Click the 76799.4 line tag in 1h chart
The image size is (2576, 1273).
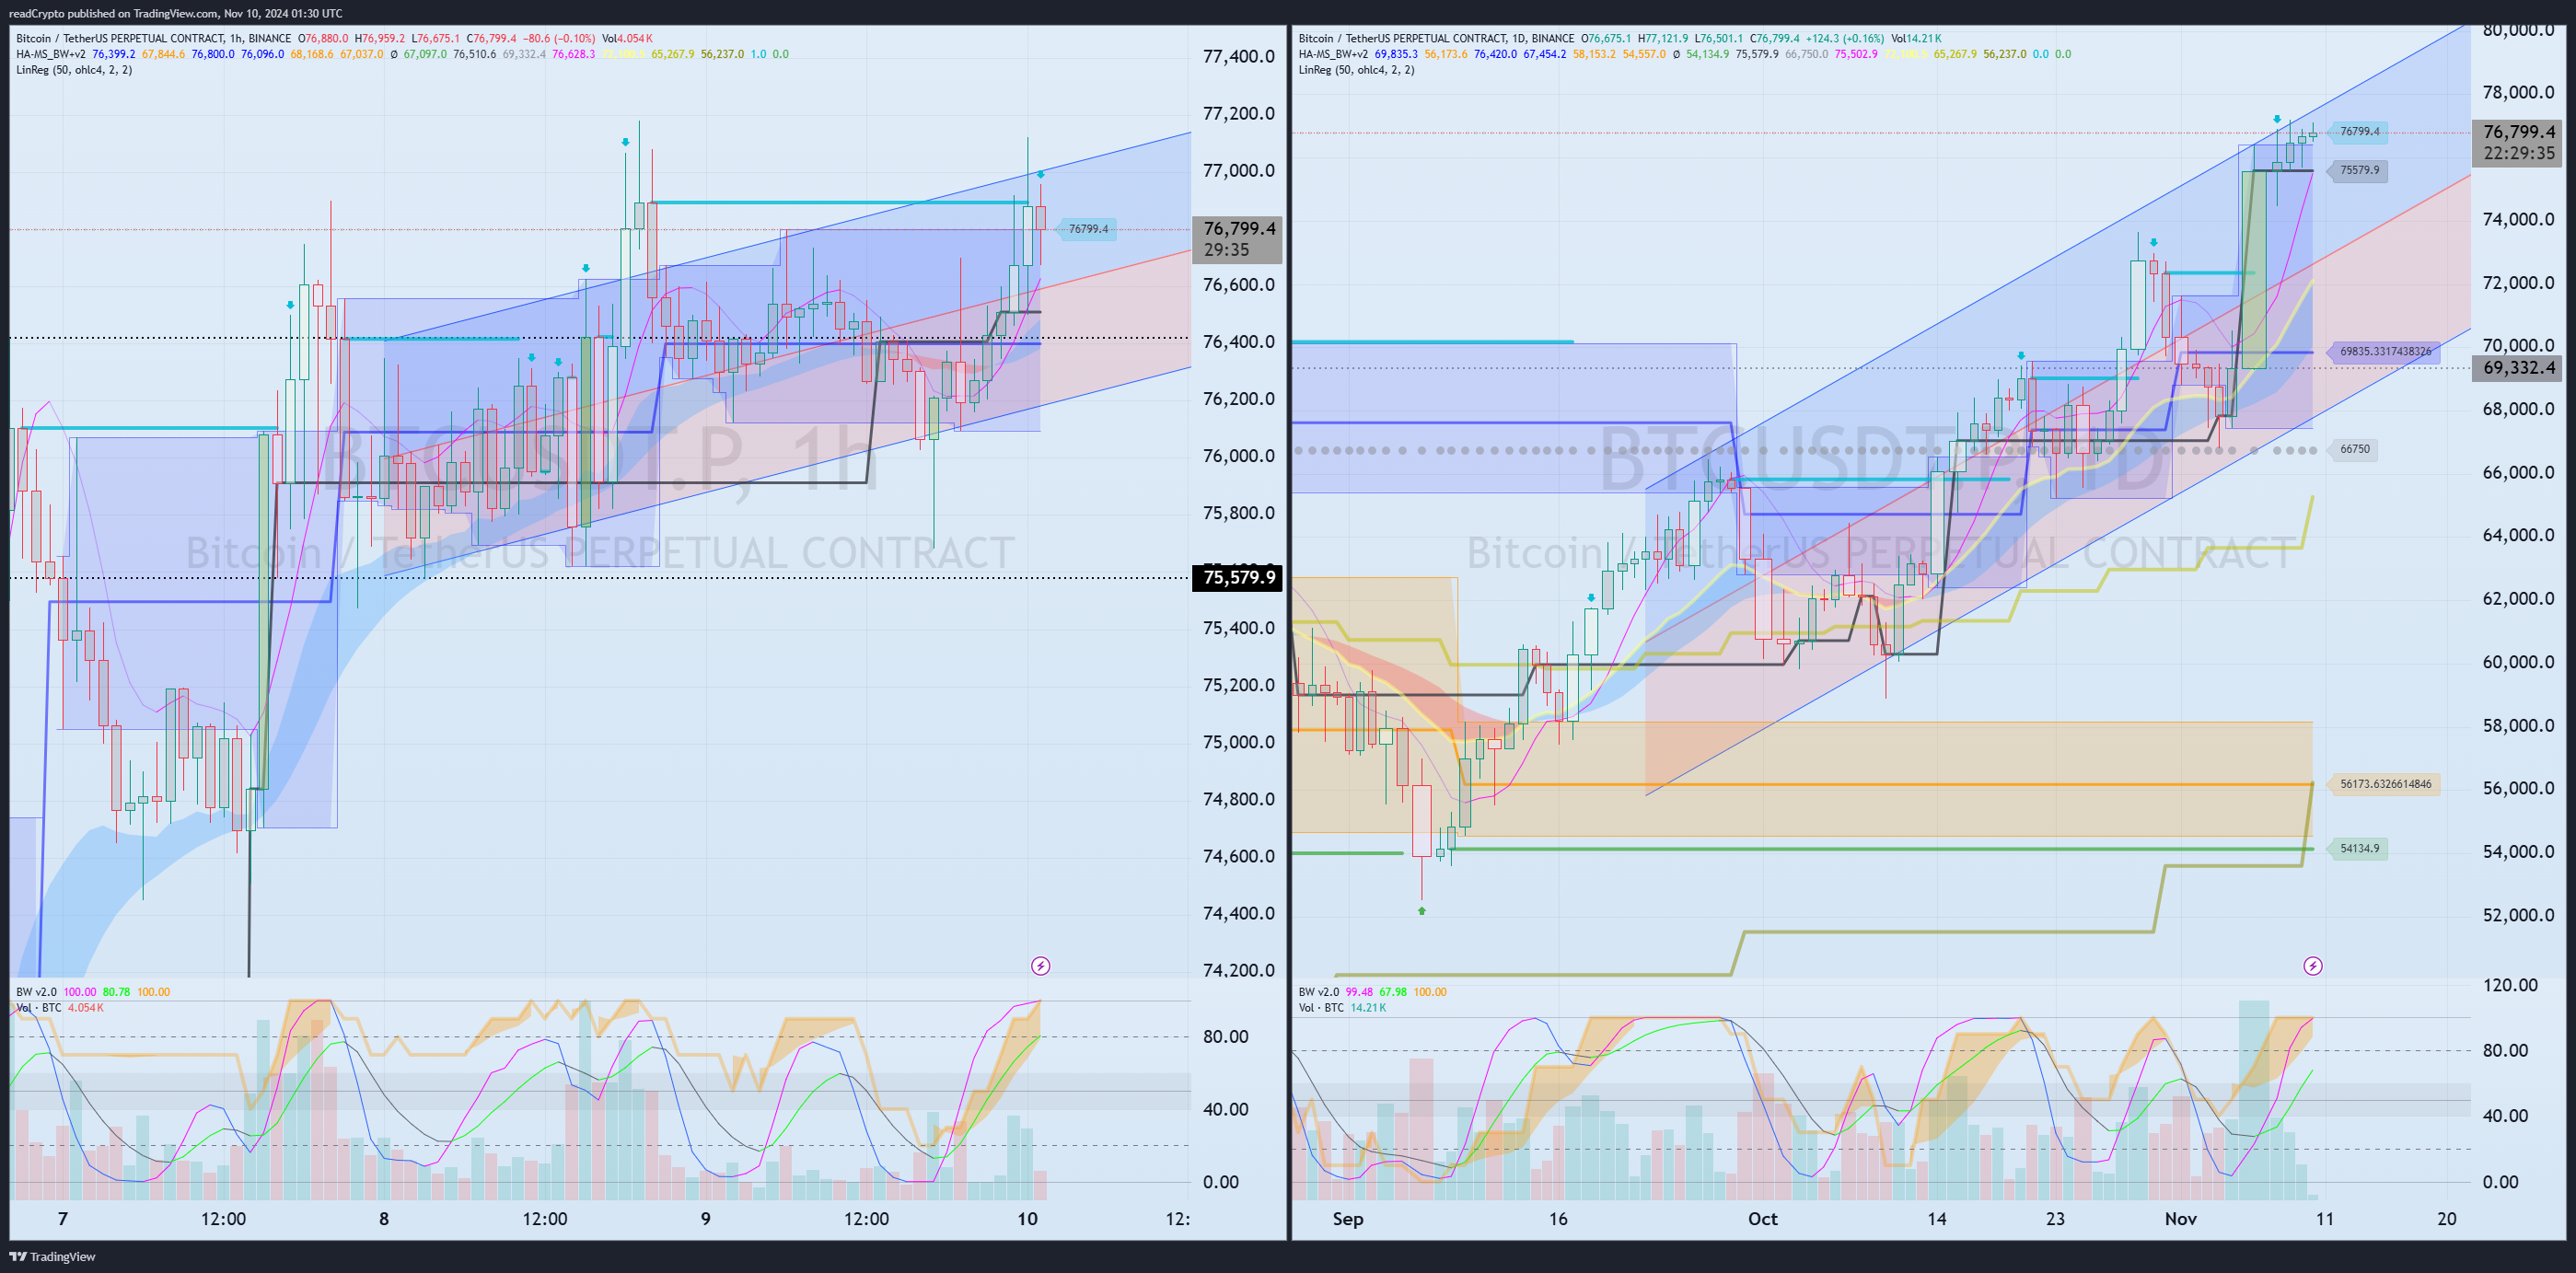coord(1088,229)
